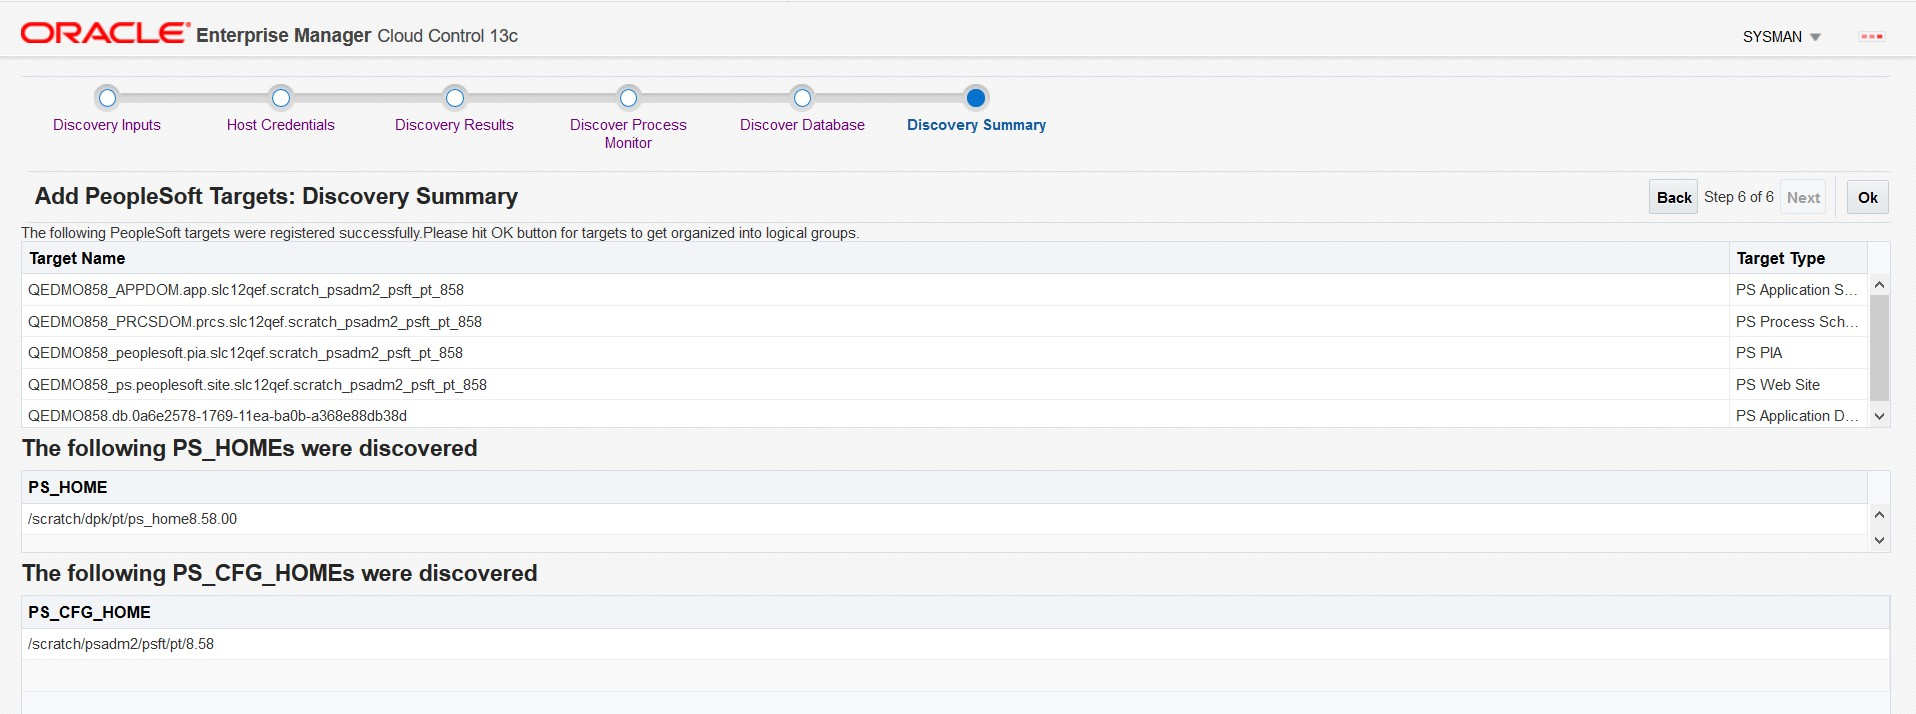Click the PS_CFG_HOME column header

pos(955,612)
